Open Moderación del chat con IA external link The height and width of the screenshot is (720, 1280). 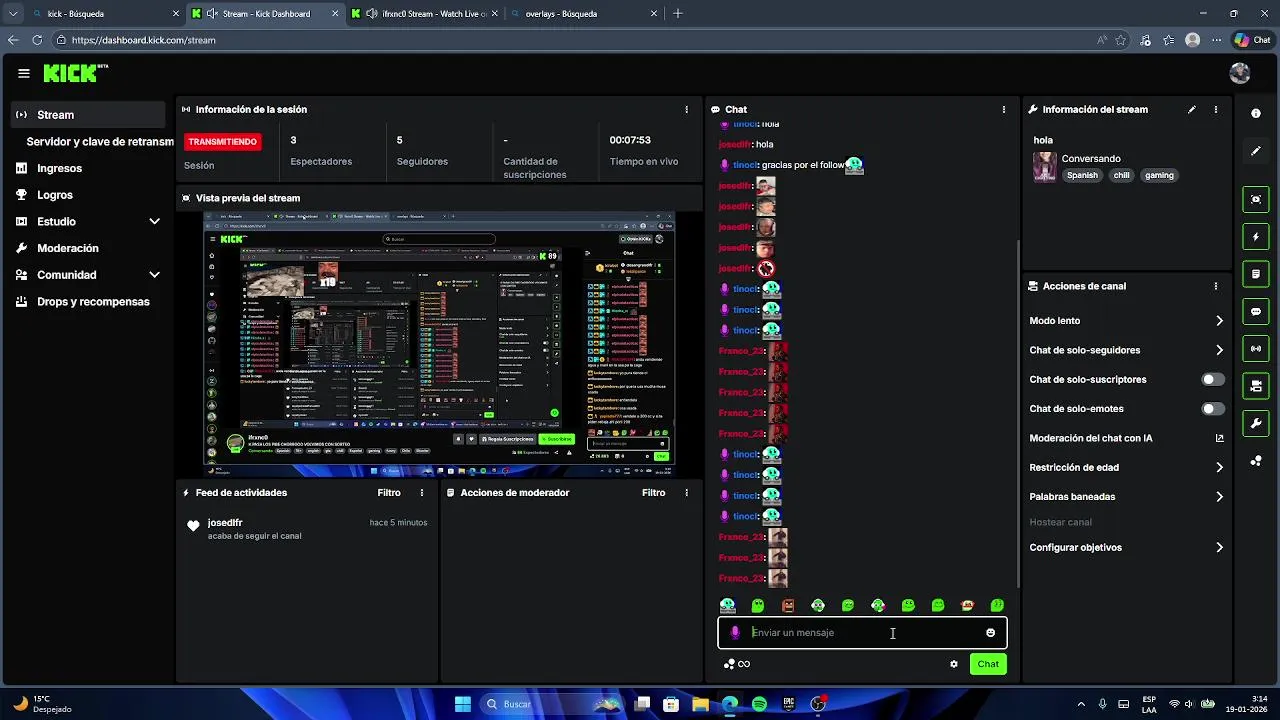pyautogui.click(x=1219, y=438)
